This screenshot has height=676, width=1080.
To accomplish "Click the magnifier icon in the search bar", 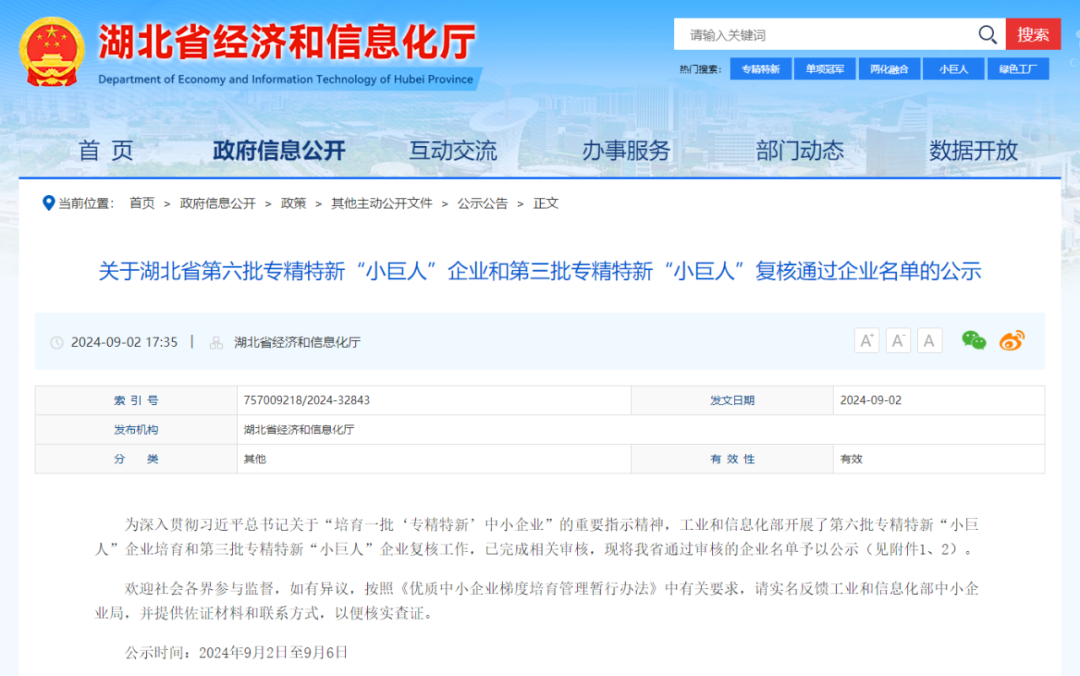I will [x=987, y=33].
